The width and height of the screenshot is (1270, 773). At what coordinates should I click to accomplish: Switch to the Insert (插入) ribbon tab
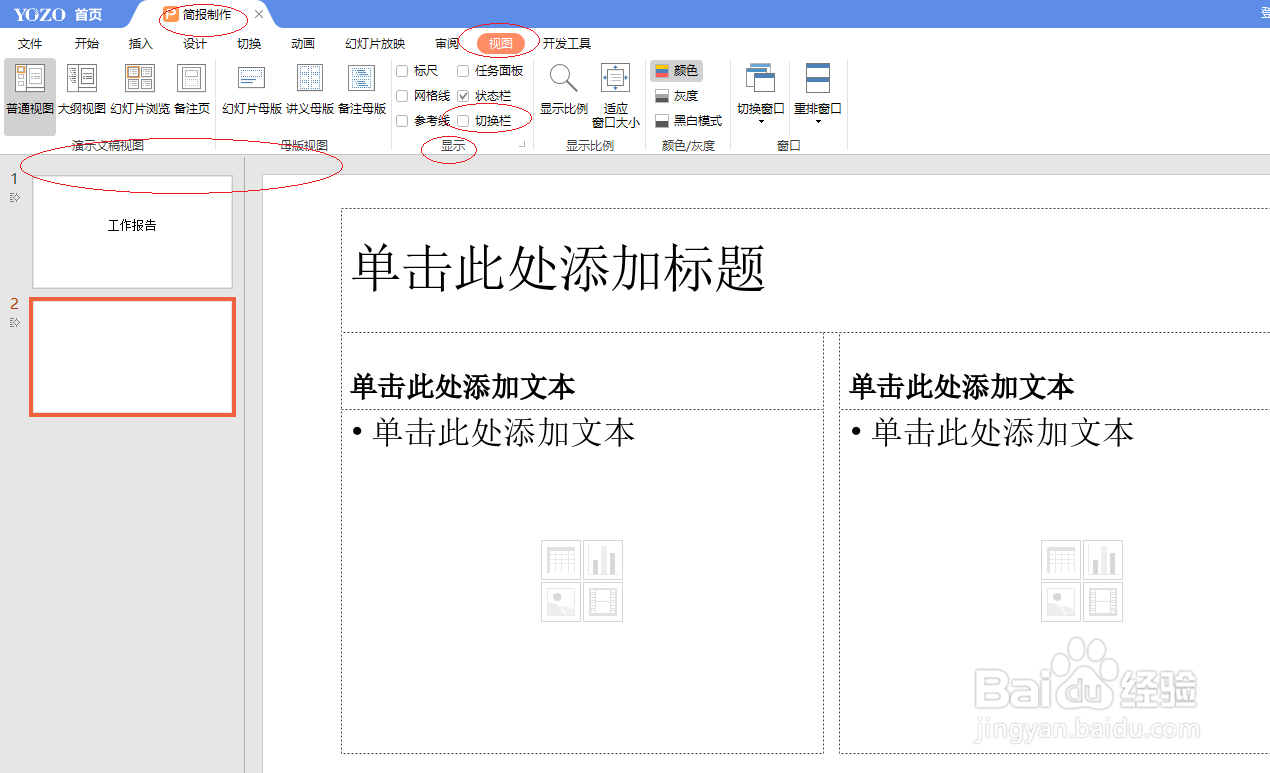pyautogui.click(x=141, y=44)
